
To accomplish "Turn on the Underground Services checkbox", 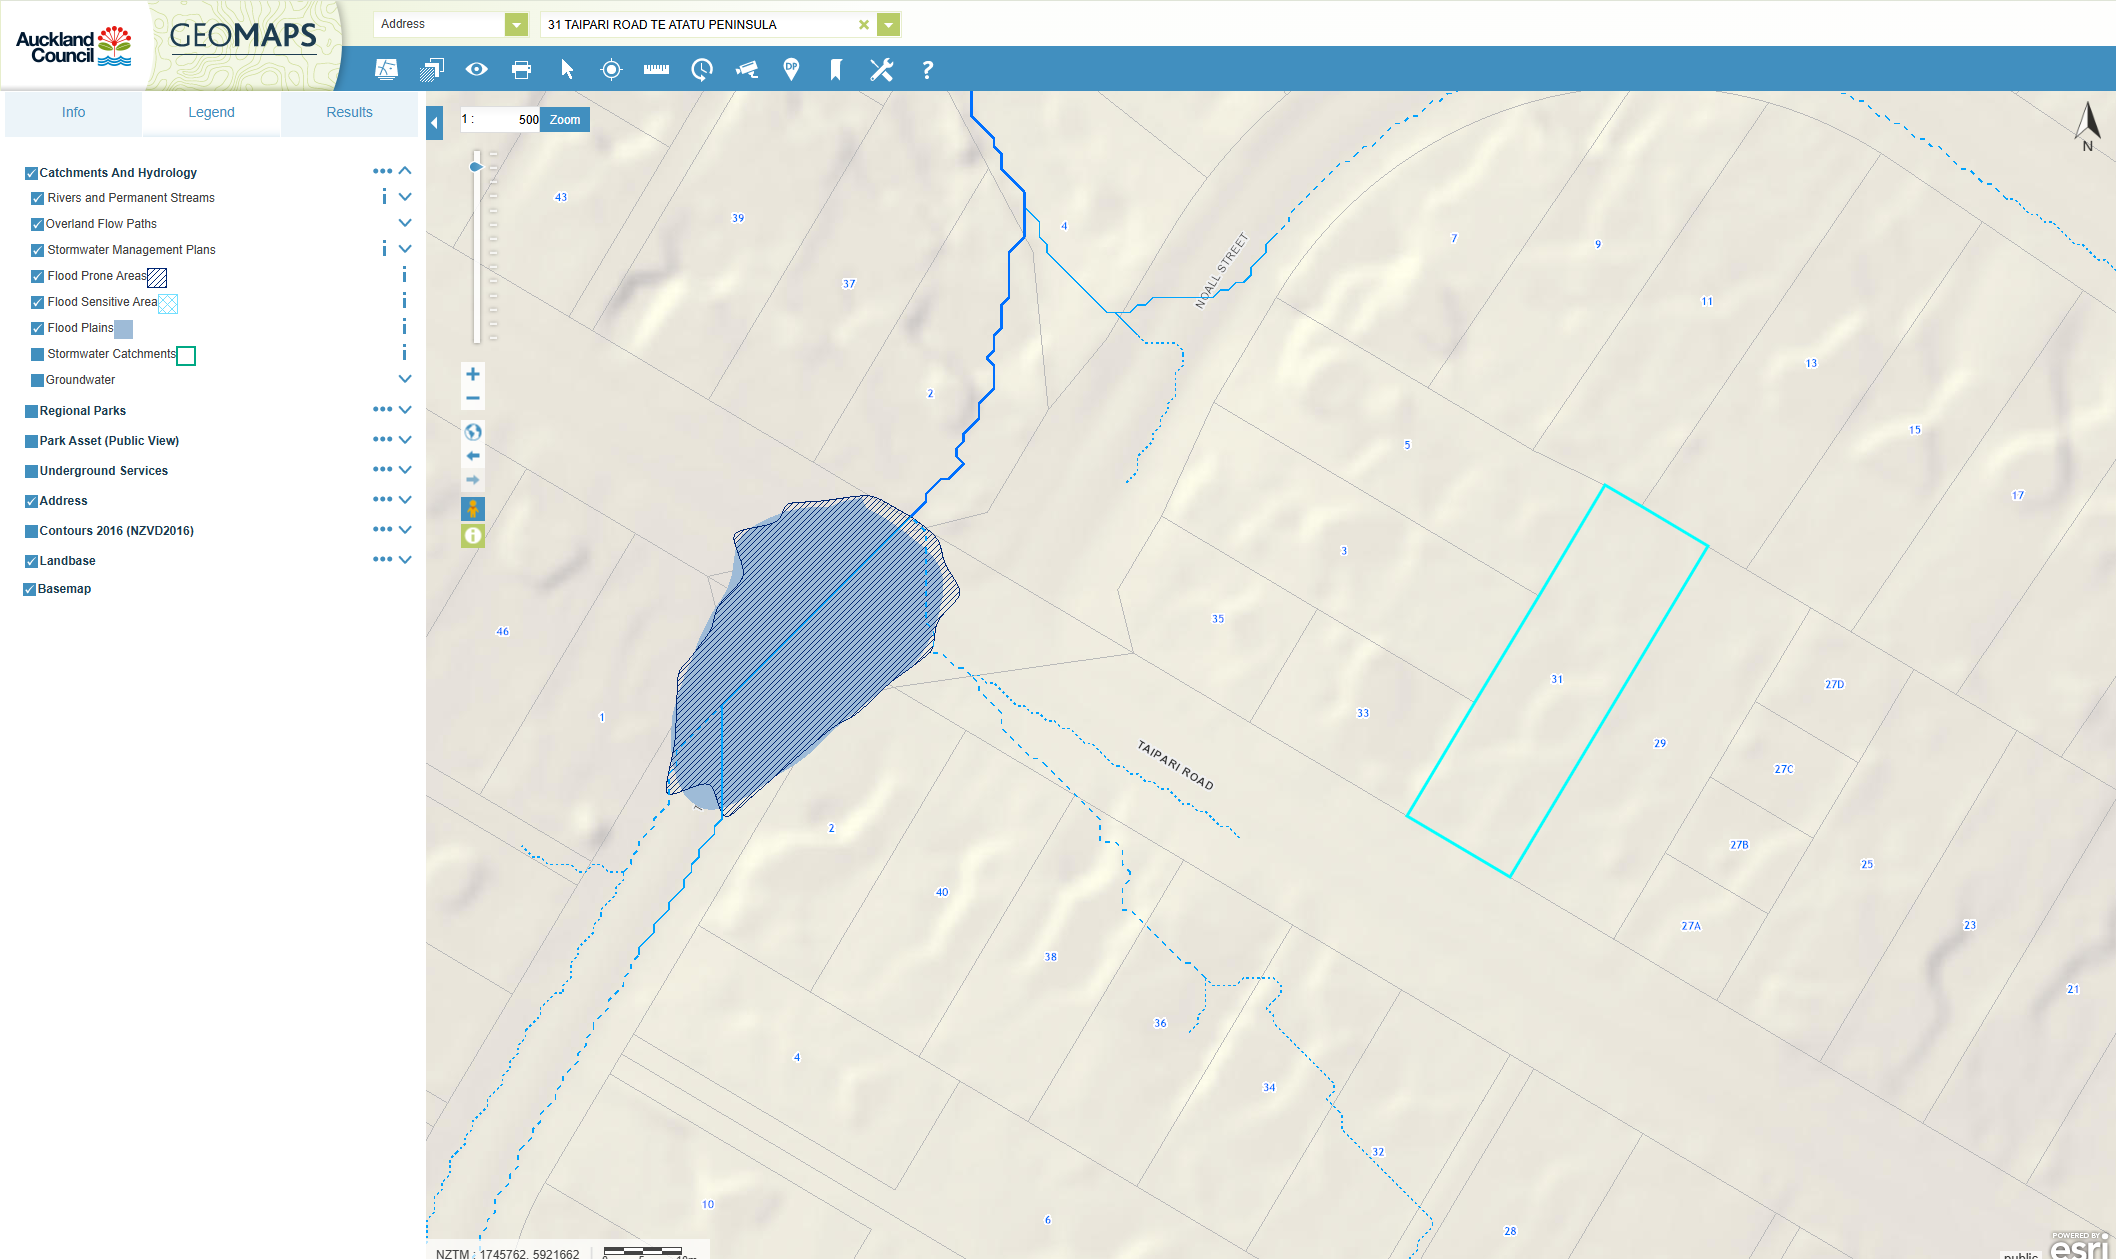I will click(31, 471).
